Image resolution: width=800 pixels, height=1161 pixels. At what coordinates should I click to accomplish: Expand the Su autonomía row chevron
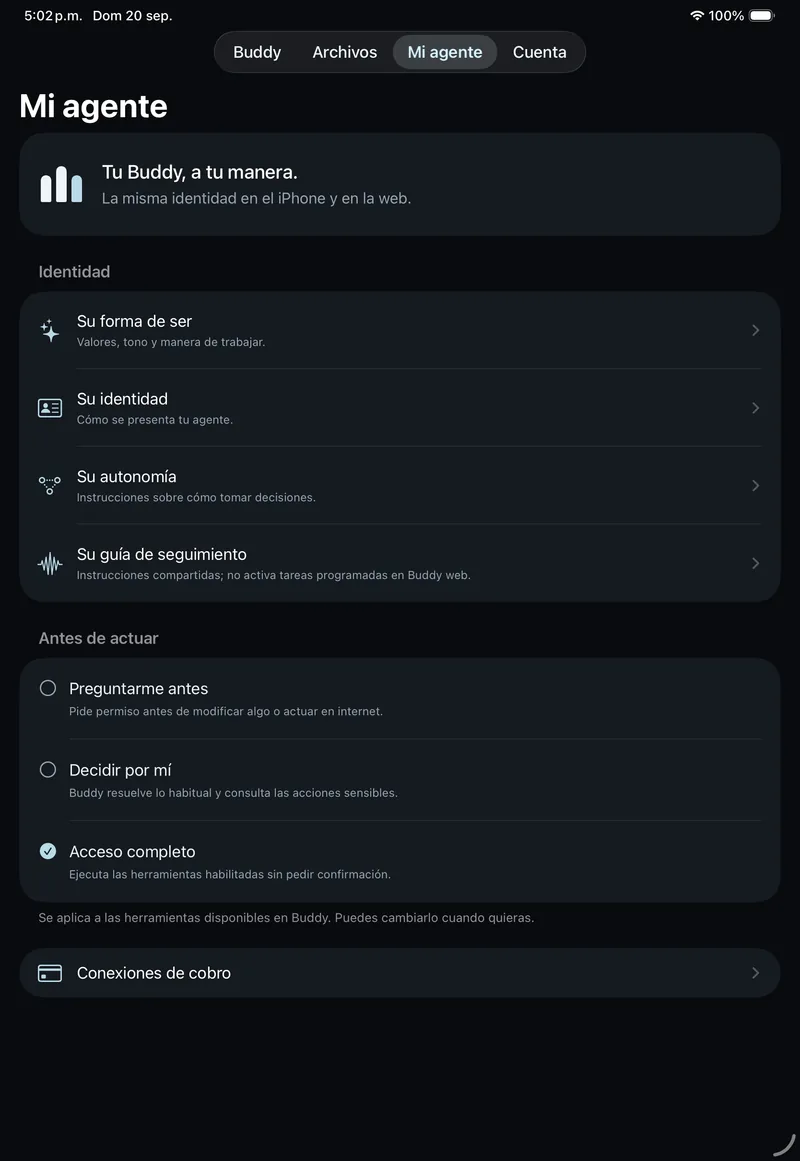coord(756,486)
